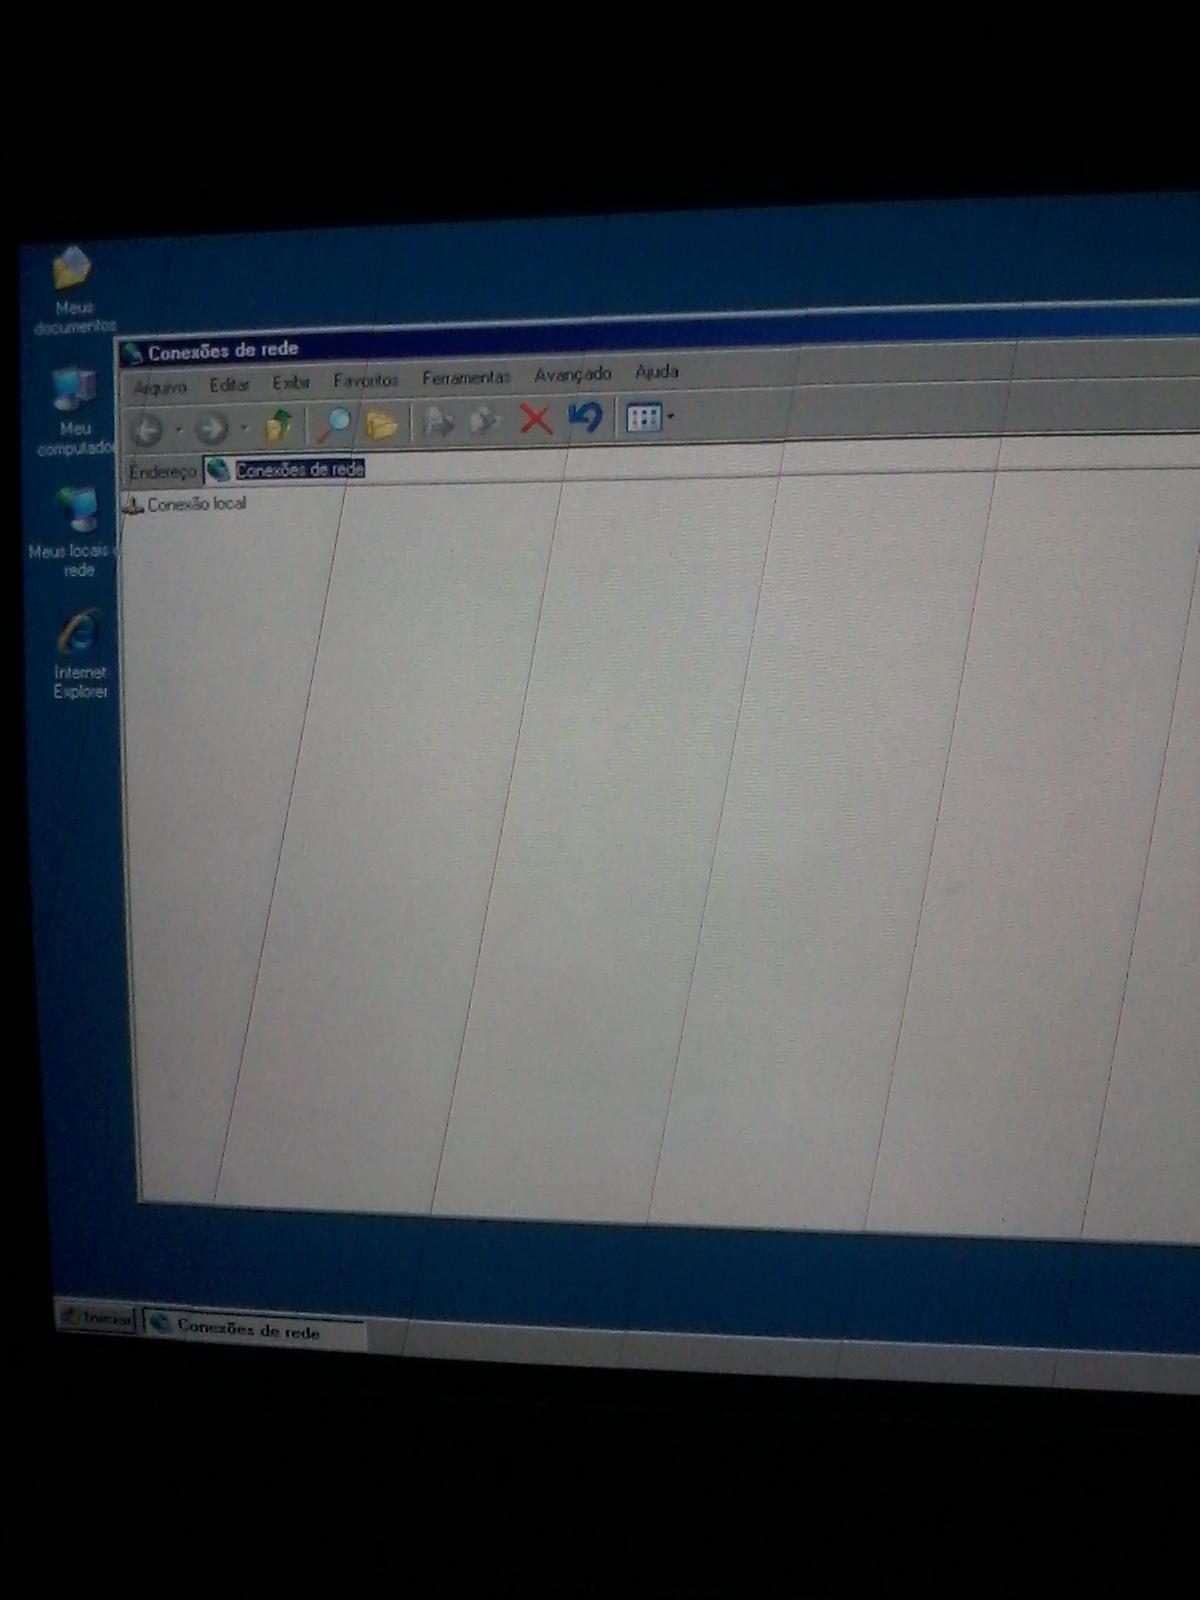The height and width of the screenshot is (1600, 1200).
Task: Click the red X Delete icon
Action: [536, 418]
